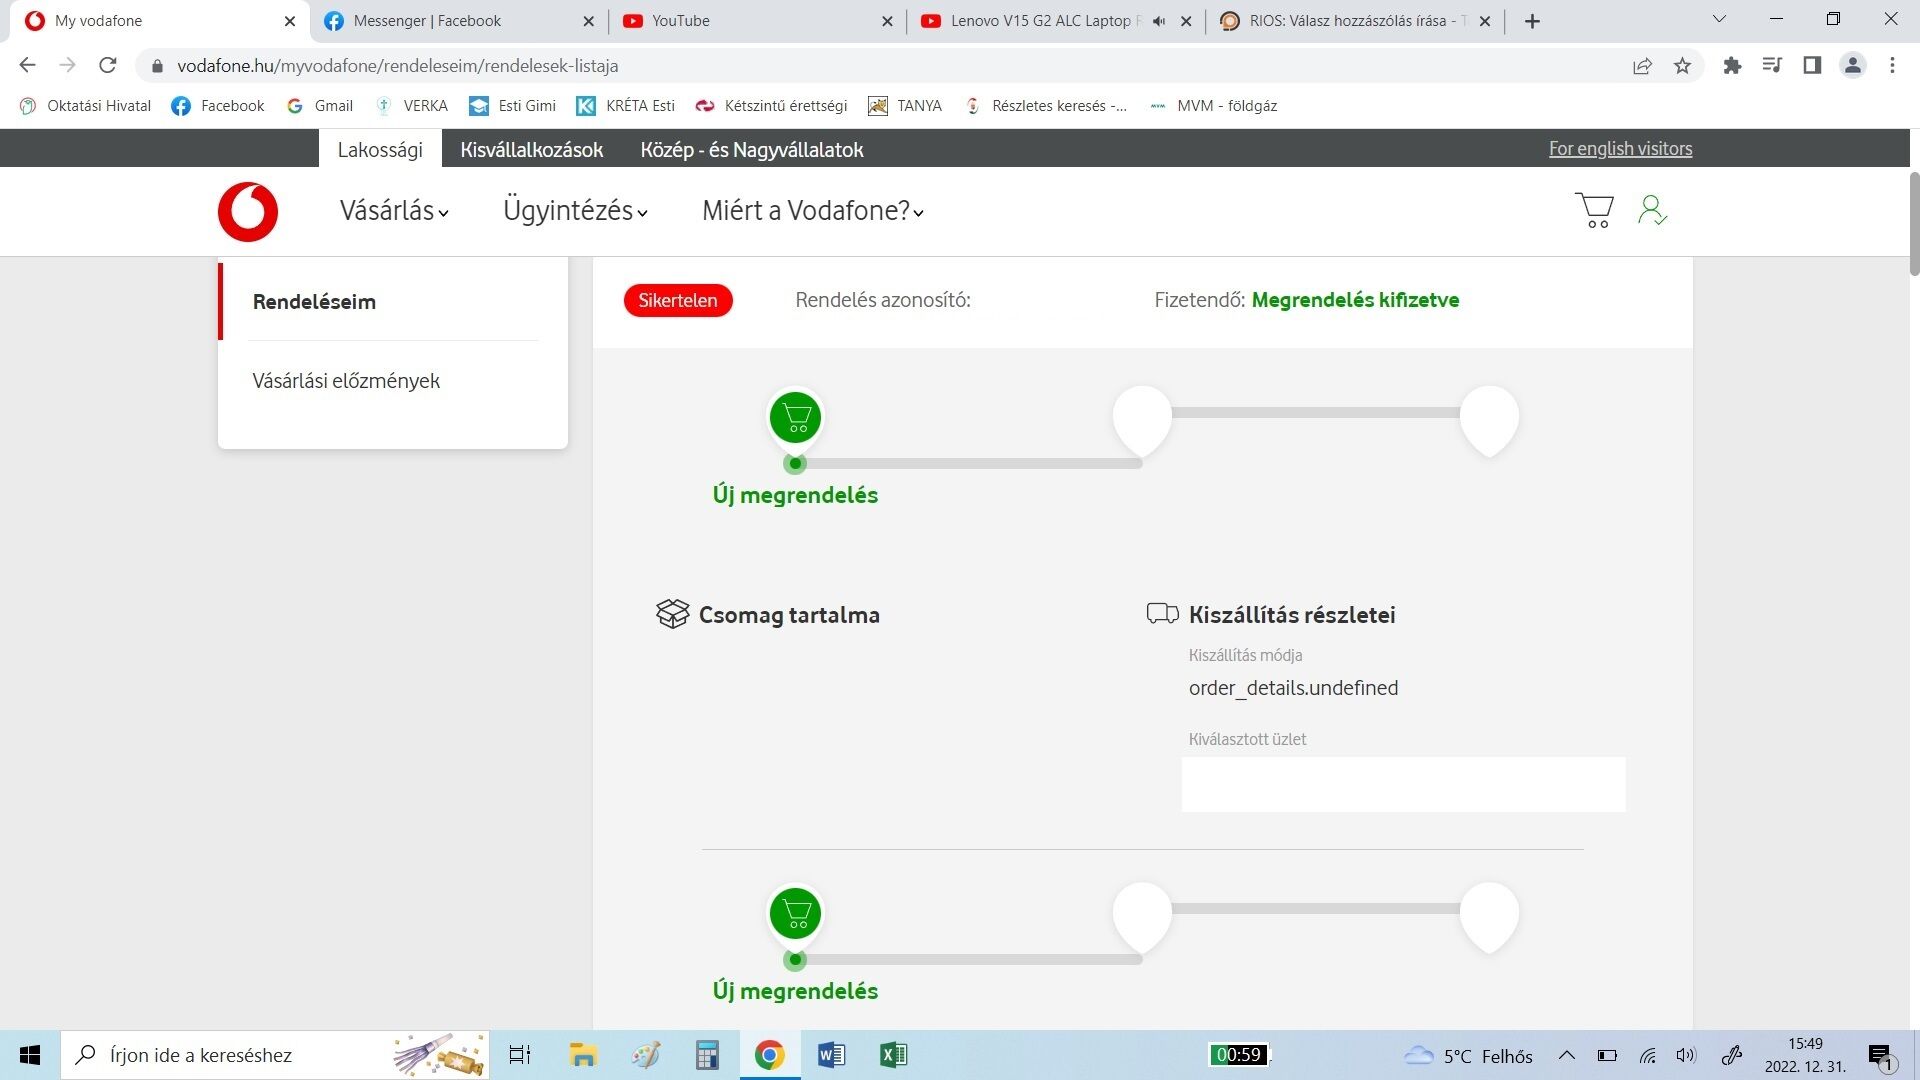Click the Kiválasztott üzlet white field
The height and width of the screenshot is (1080, 1920).
(x=1403, y=784)
